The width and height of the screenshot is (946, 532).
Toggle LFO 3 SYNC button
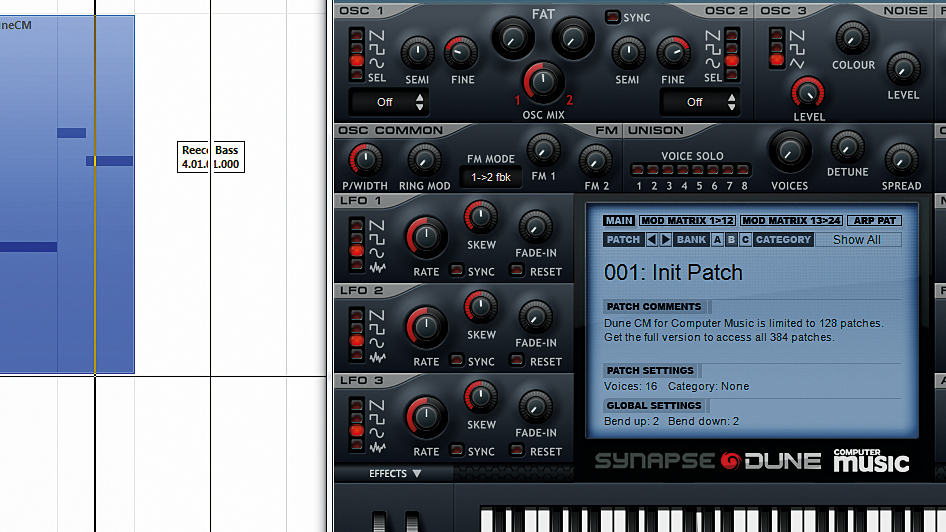point(457,449)
